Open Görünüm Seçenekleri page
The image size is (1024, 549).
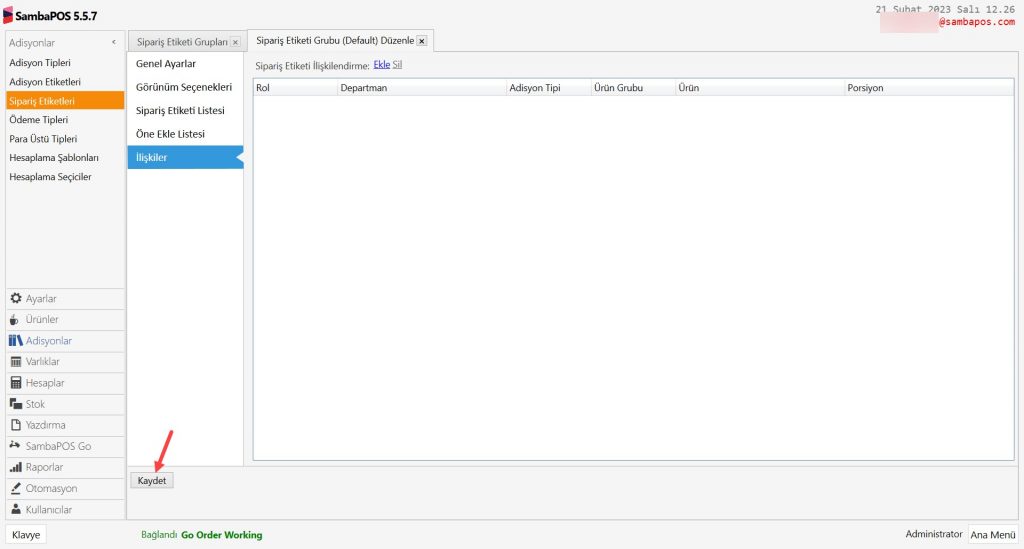click(184, 87)
